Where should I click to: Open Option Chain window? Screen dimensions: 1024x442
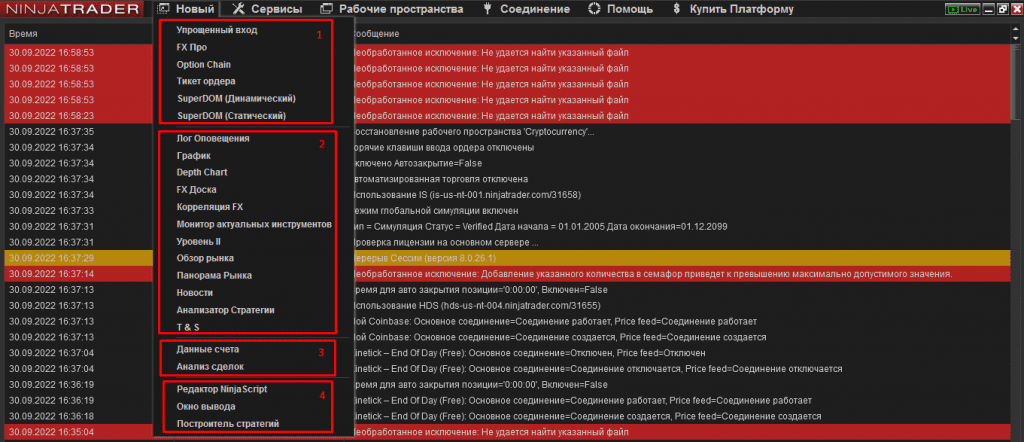tap(203, 65)
